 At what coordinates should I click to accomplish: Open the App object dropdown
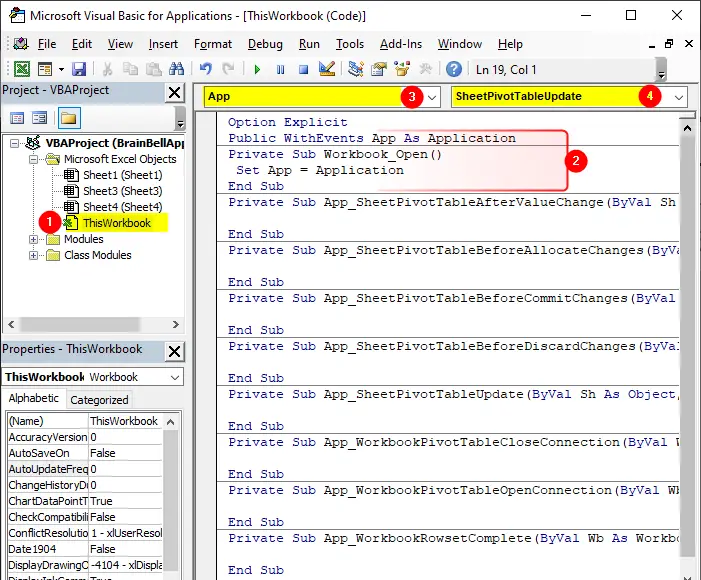point(432,97)
